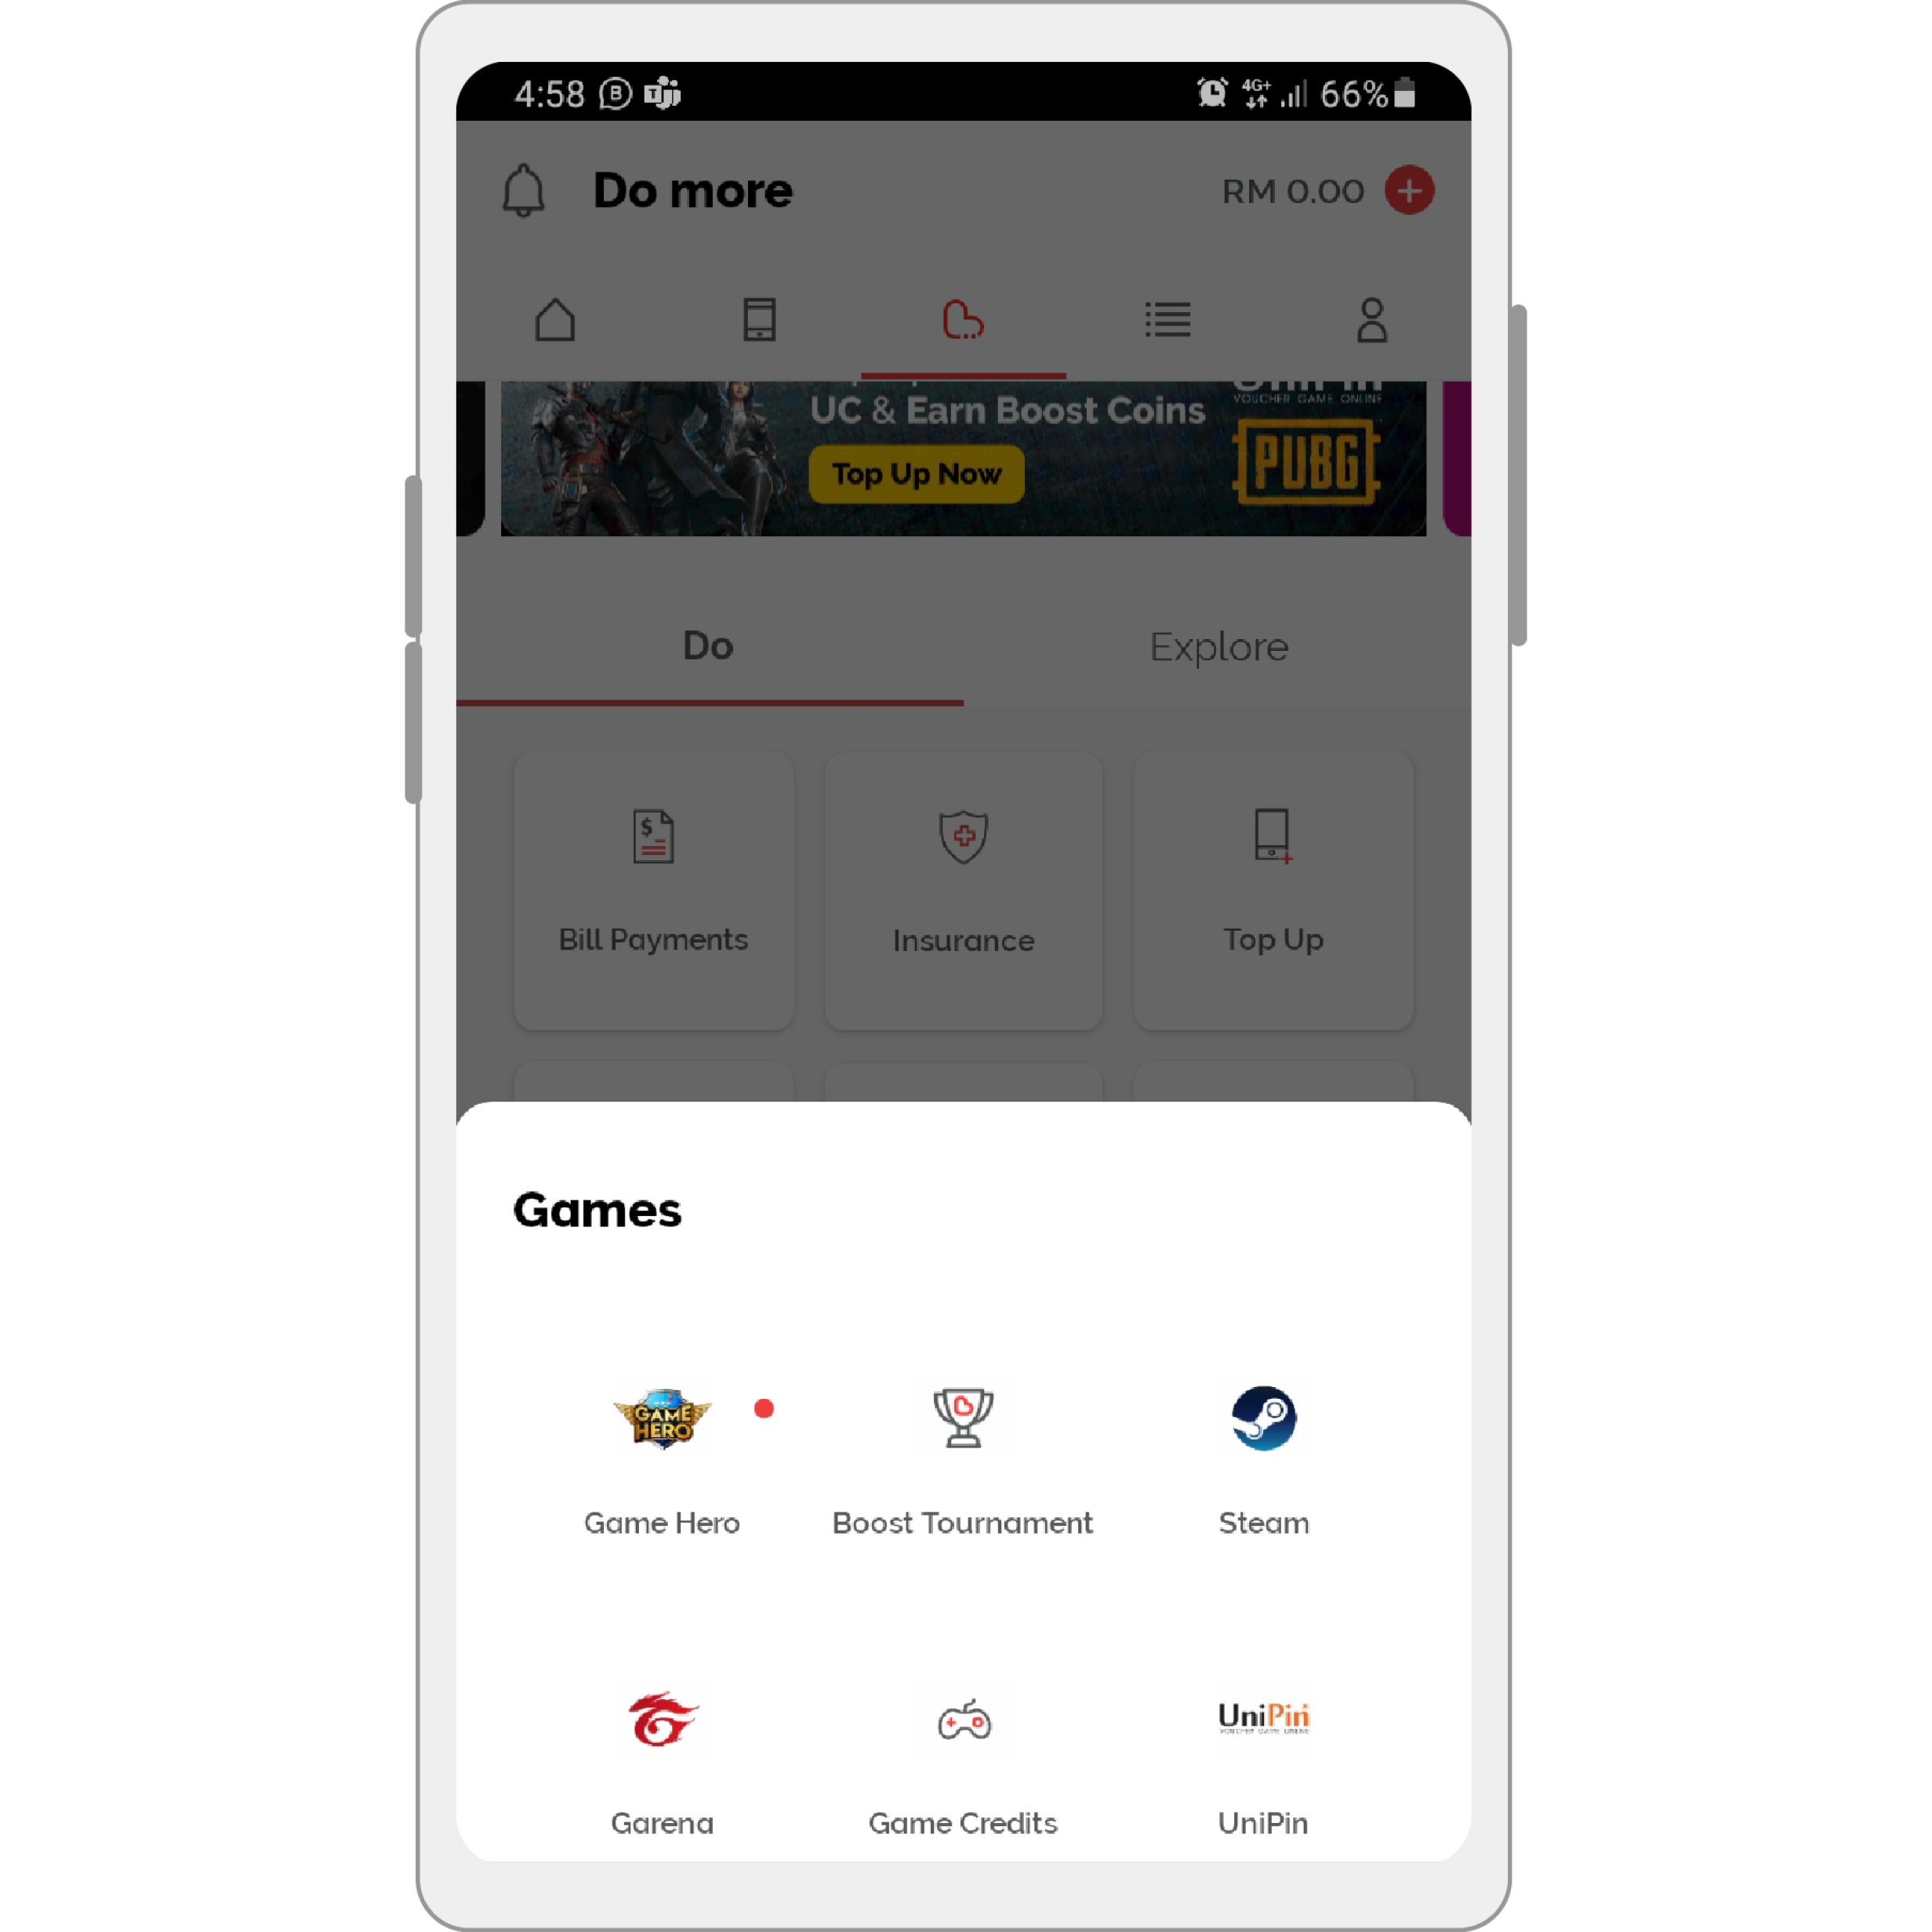Open Steam game store
The height and width of the screenshot is (1932, 1932).
pyautogui.click(x=1263, y=1415)
